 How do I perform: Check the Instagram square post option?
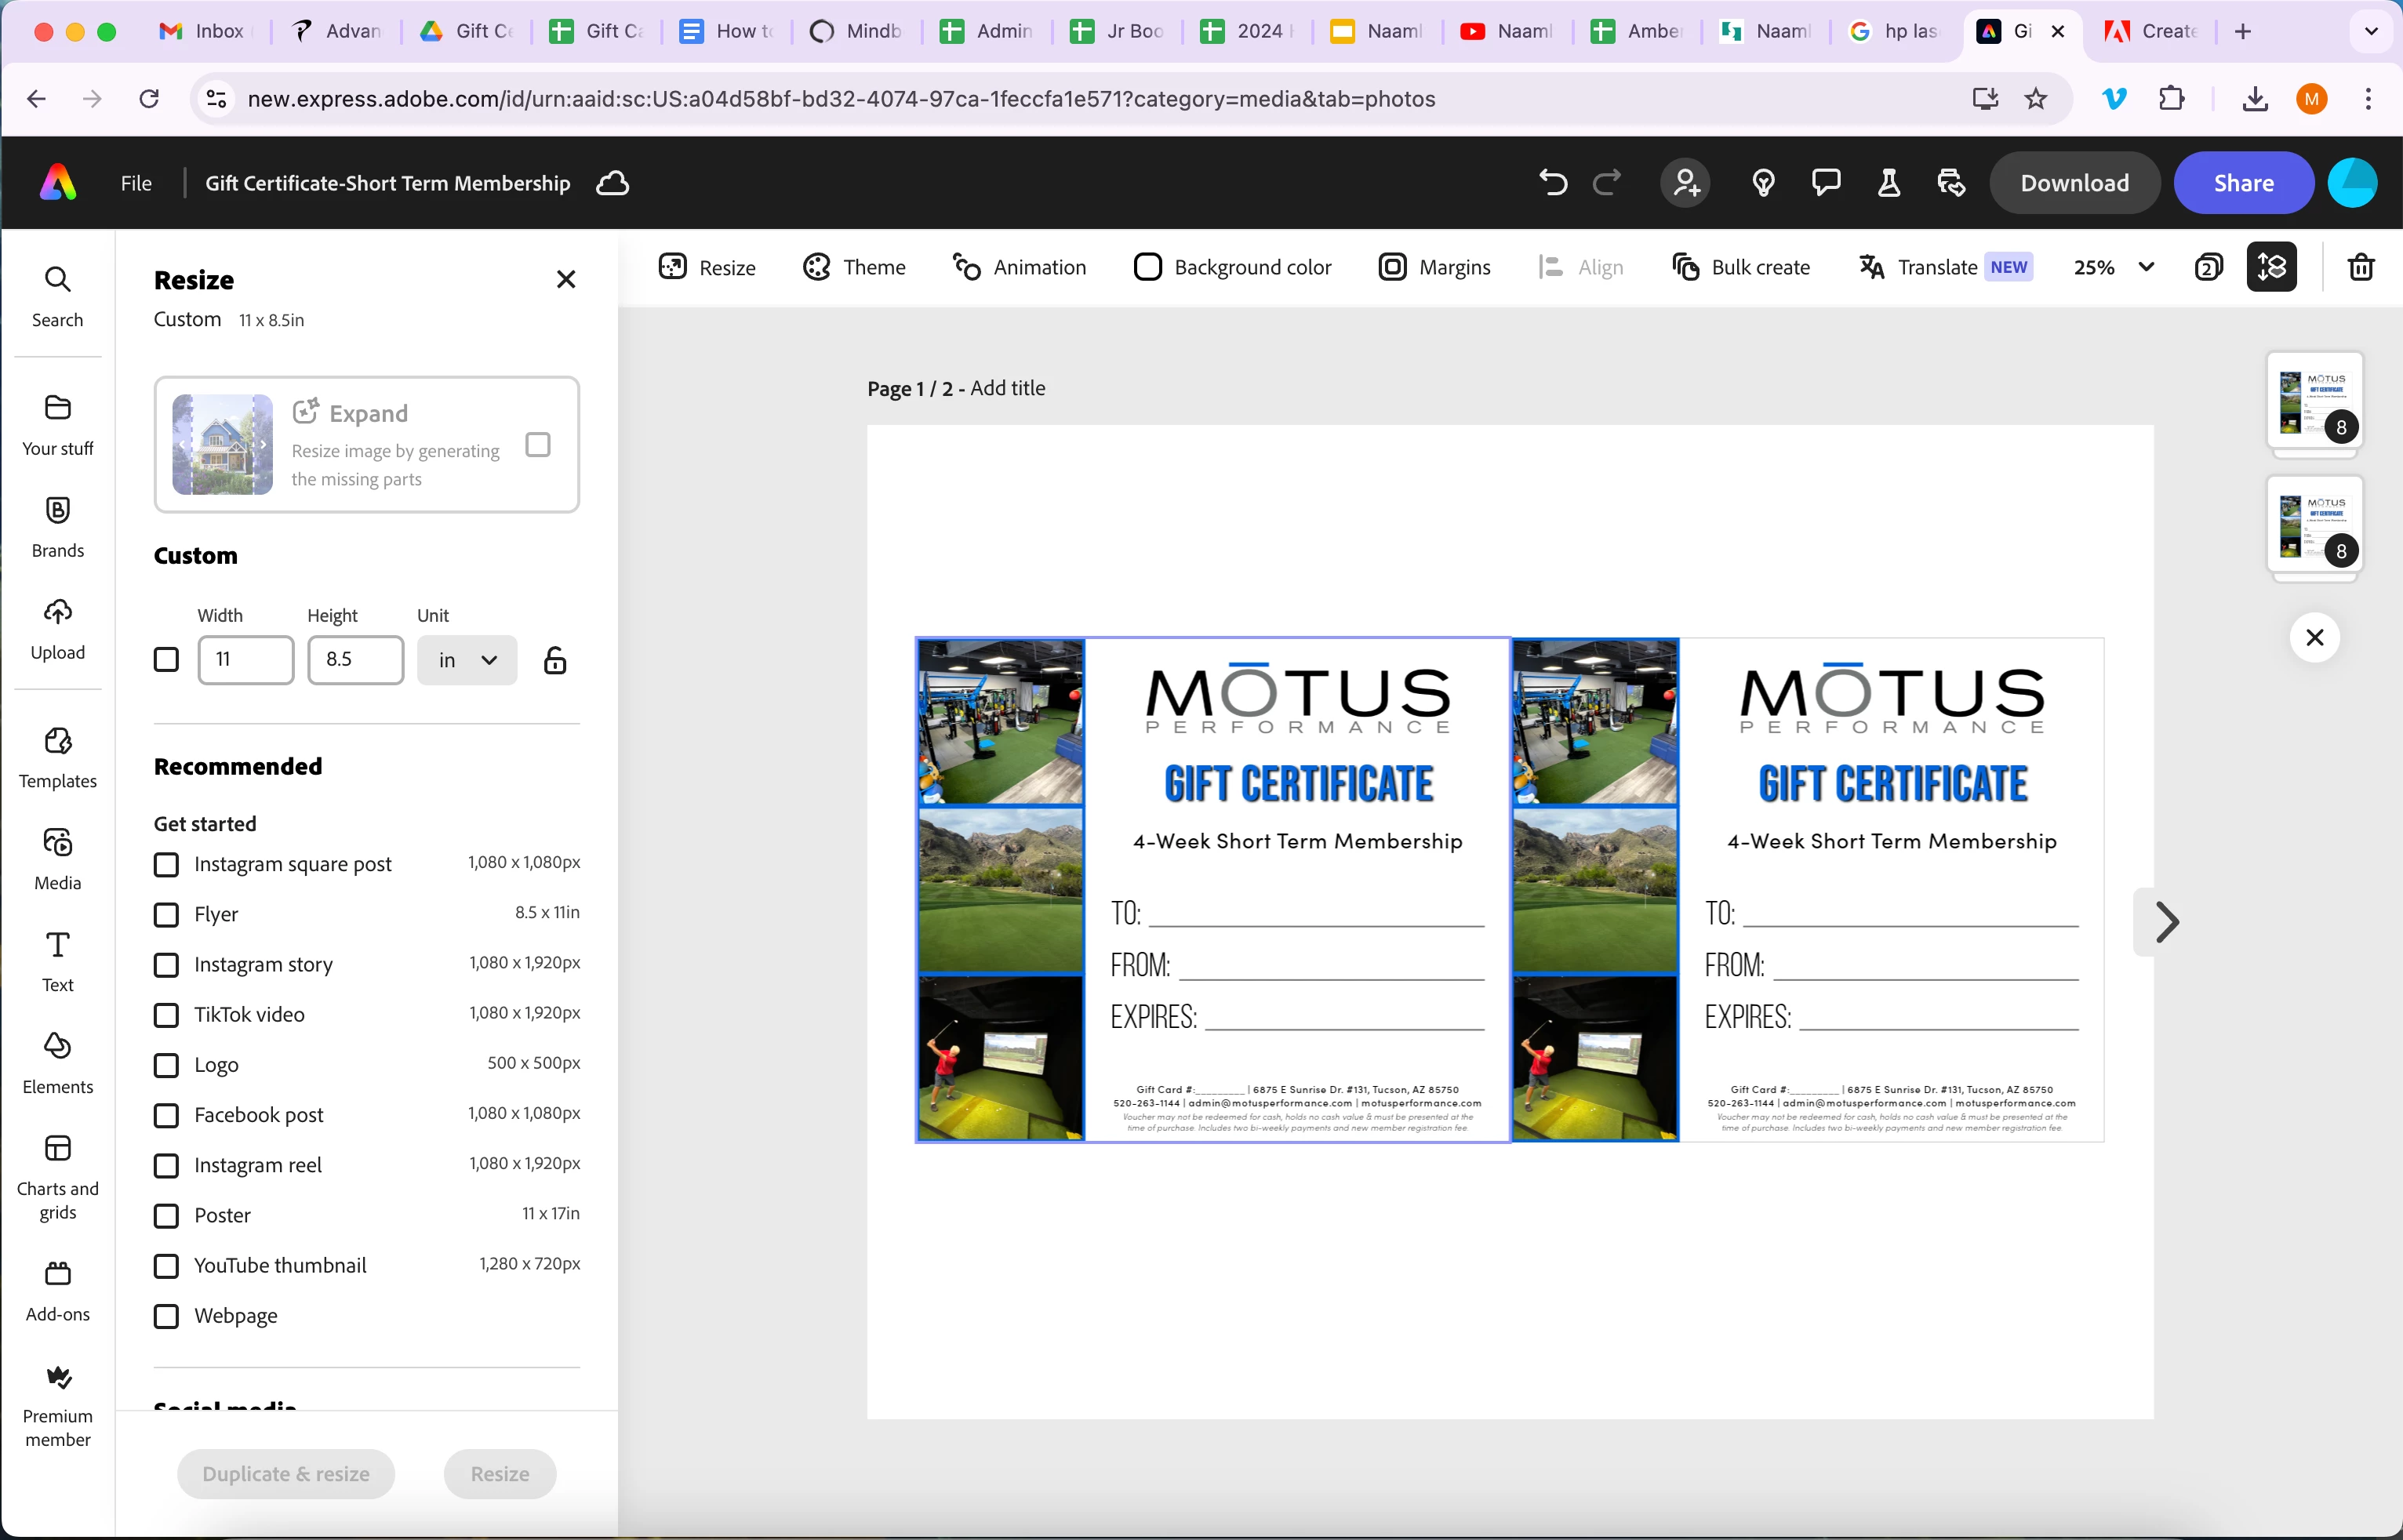[167, 864]
